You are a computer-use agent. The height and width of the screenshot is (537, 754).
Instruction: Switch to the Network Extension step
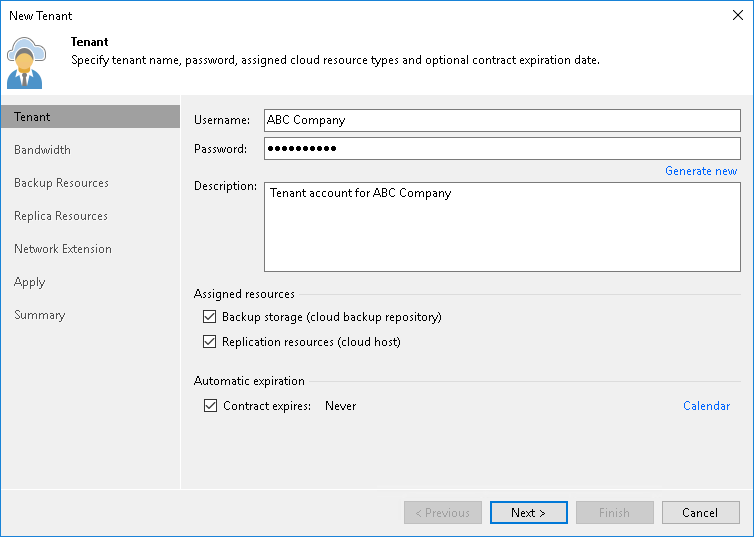tap(63, 249)
